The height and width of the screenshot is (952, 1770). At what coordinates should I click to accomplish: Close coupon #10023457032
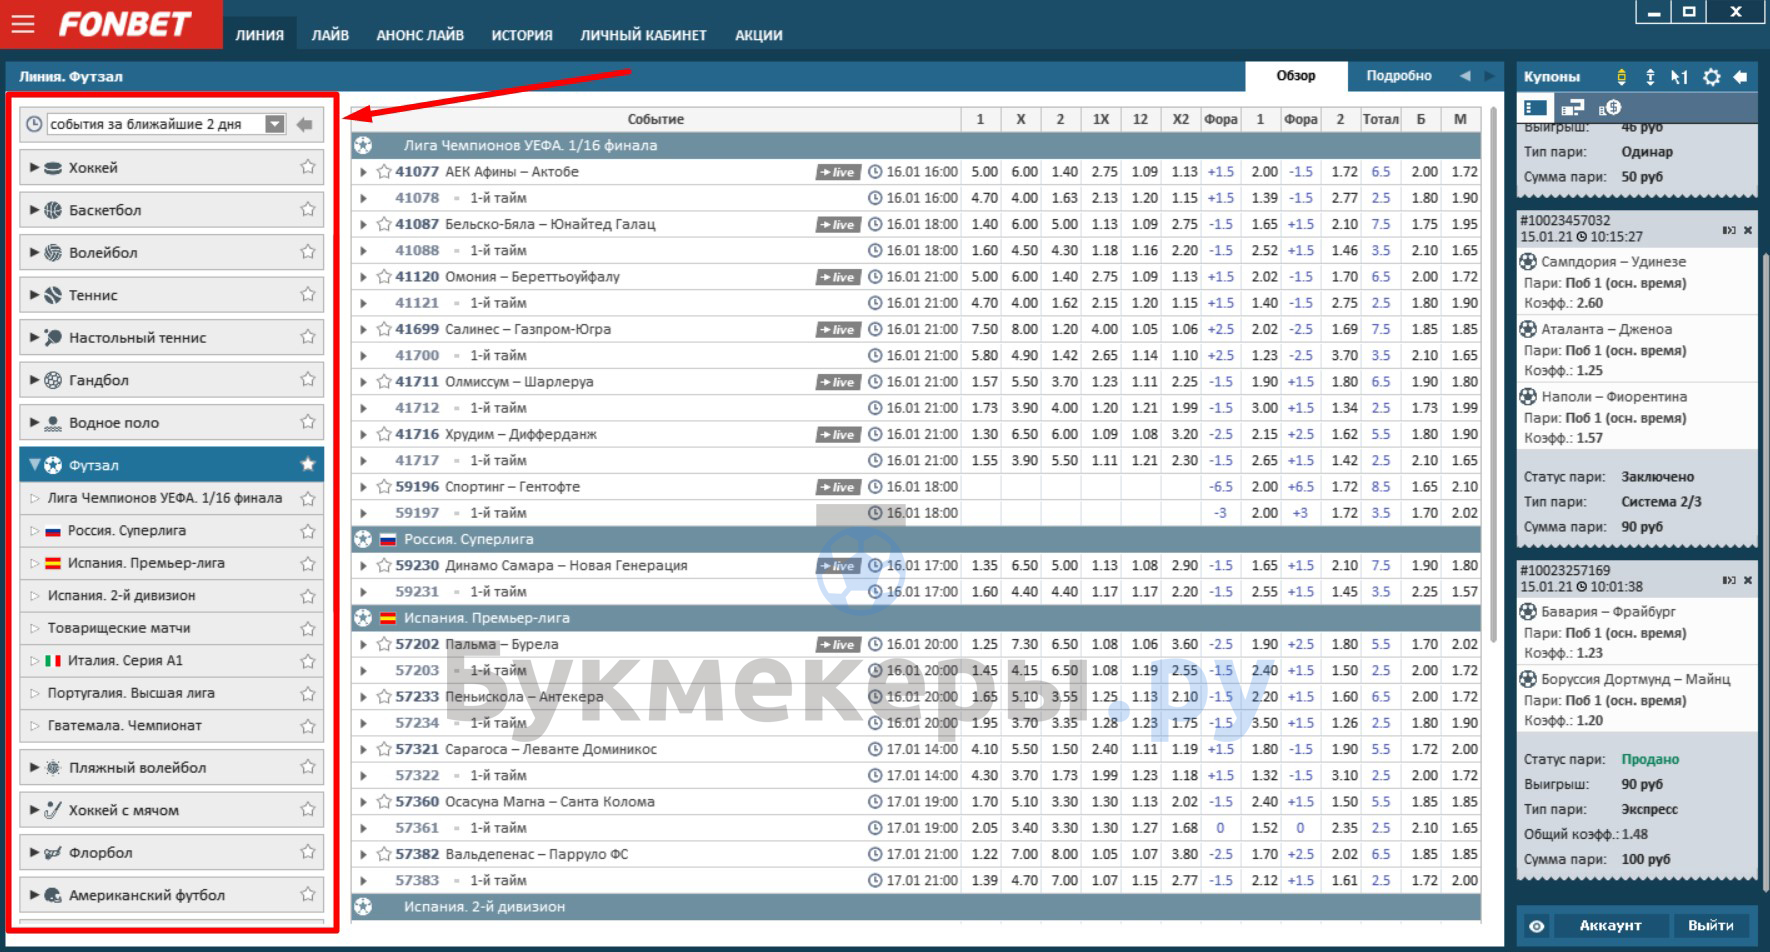(x=1748, y=230)
